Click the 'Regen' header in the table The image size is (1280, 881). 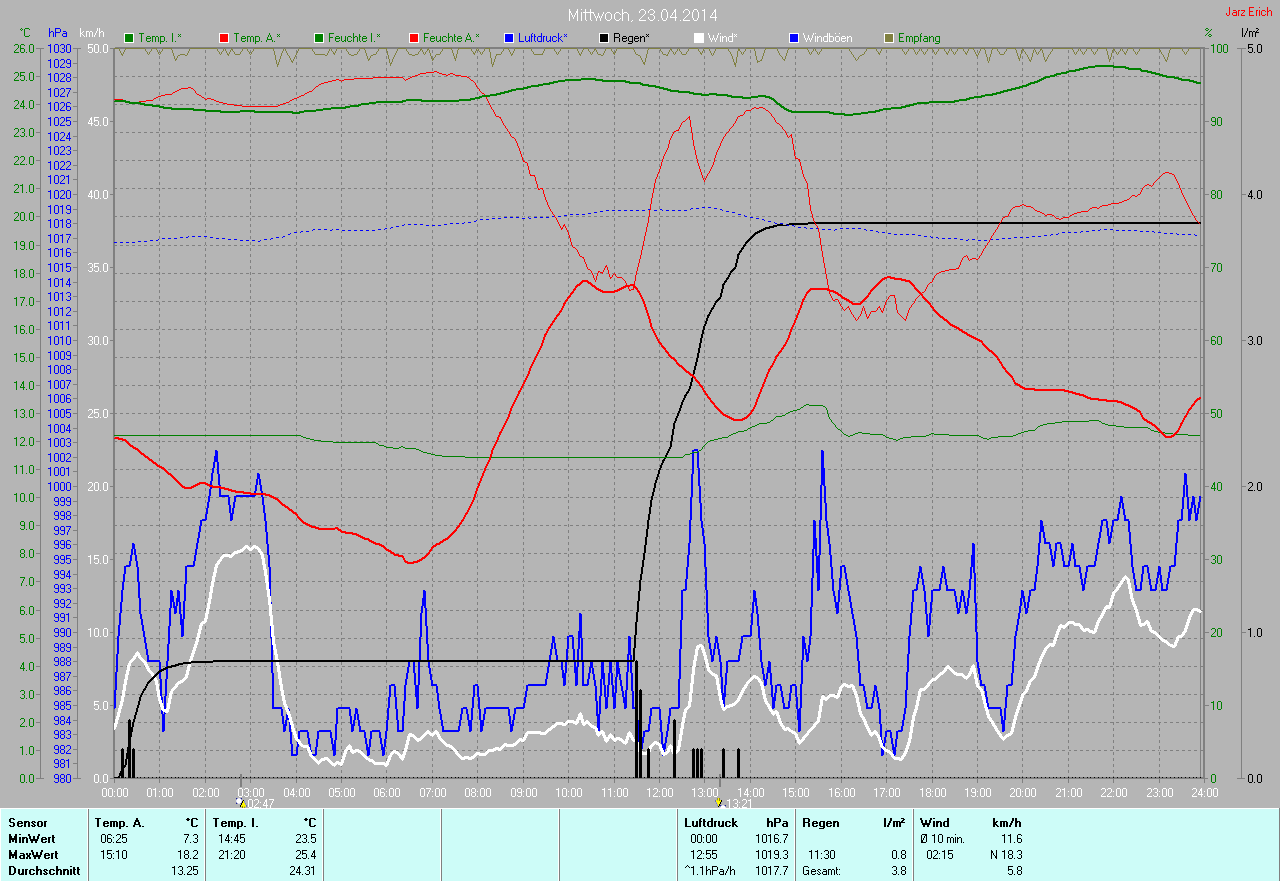[x=820, y=823]
